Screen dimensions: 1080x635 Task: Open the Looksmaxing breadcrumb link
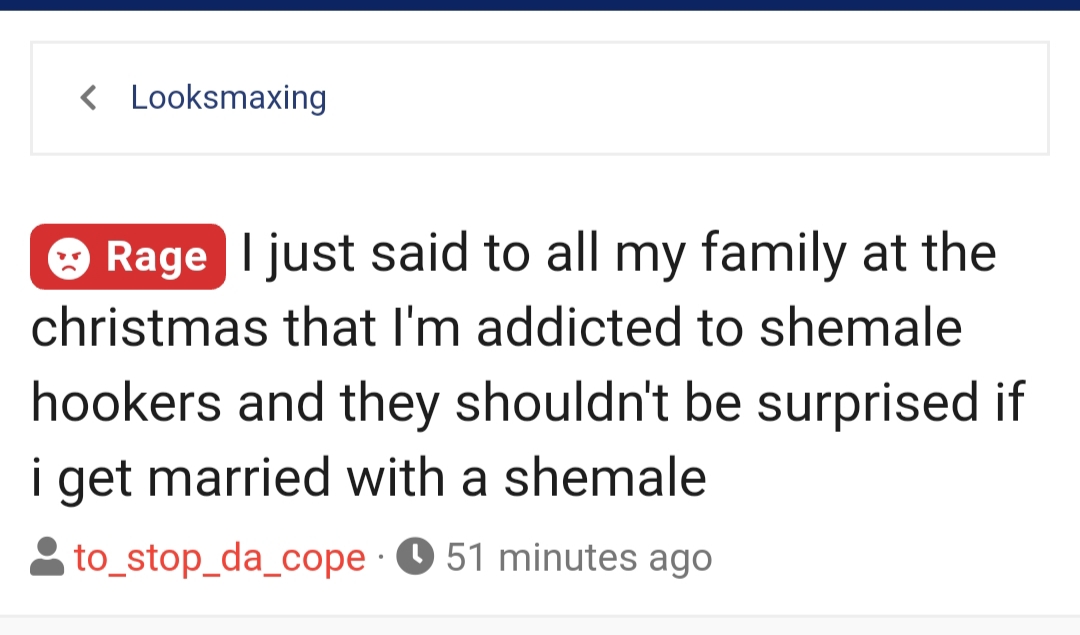click(x=229, y=98)
